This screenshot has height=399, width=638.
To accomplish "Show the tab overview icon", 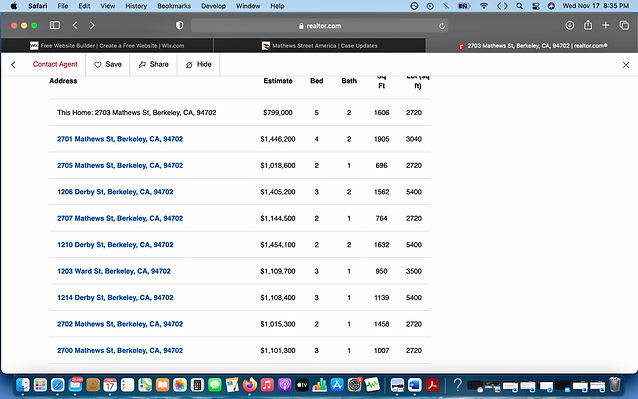I will pos(624,25).
